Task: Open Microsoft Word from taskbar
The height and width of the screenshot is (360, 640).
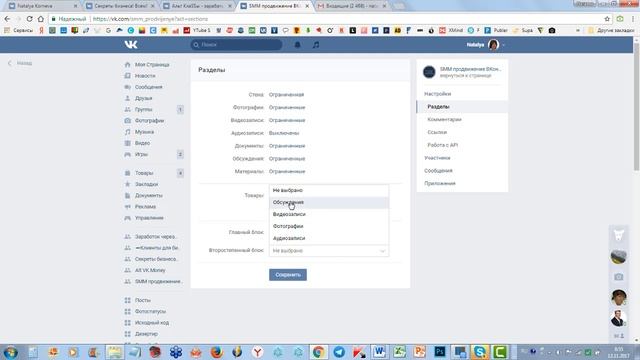Action: tap(379, 352)
